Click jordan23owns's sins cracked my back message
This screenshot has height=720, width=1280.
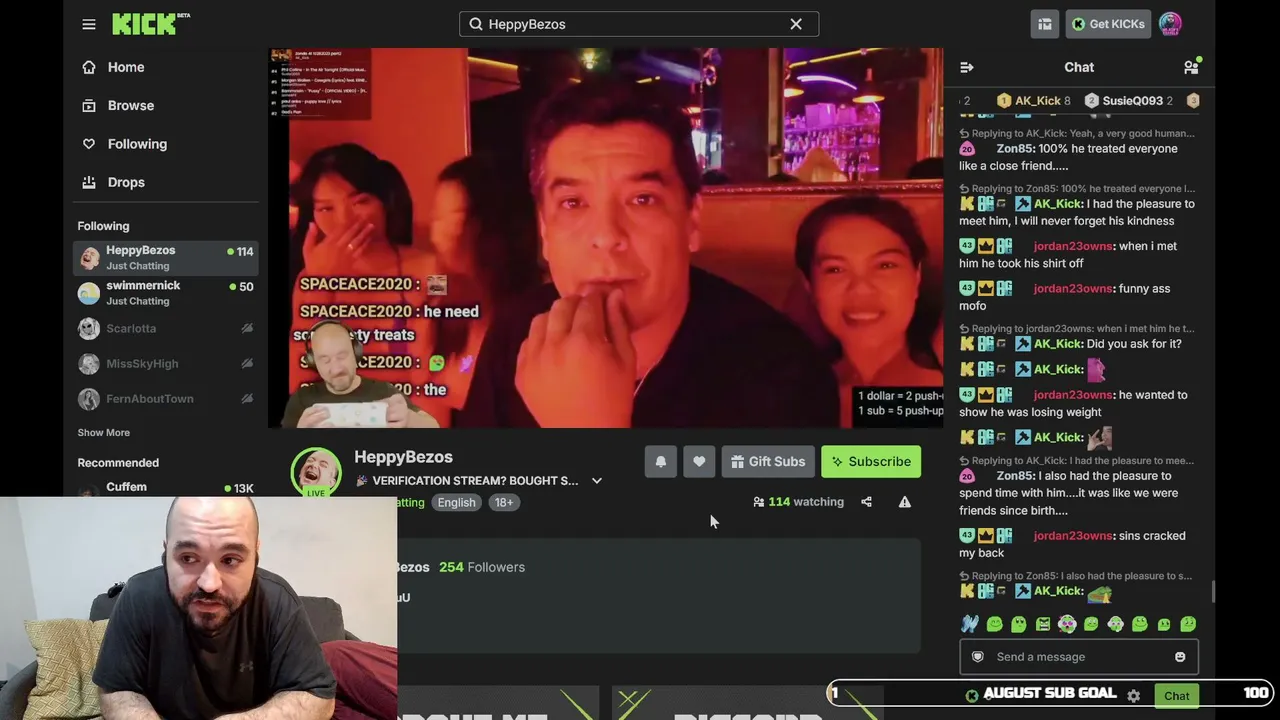pyautogui.click(x=1078, y=544)
